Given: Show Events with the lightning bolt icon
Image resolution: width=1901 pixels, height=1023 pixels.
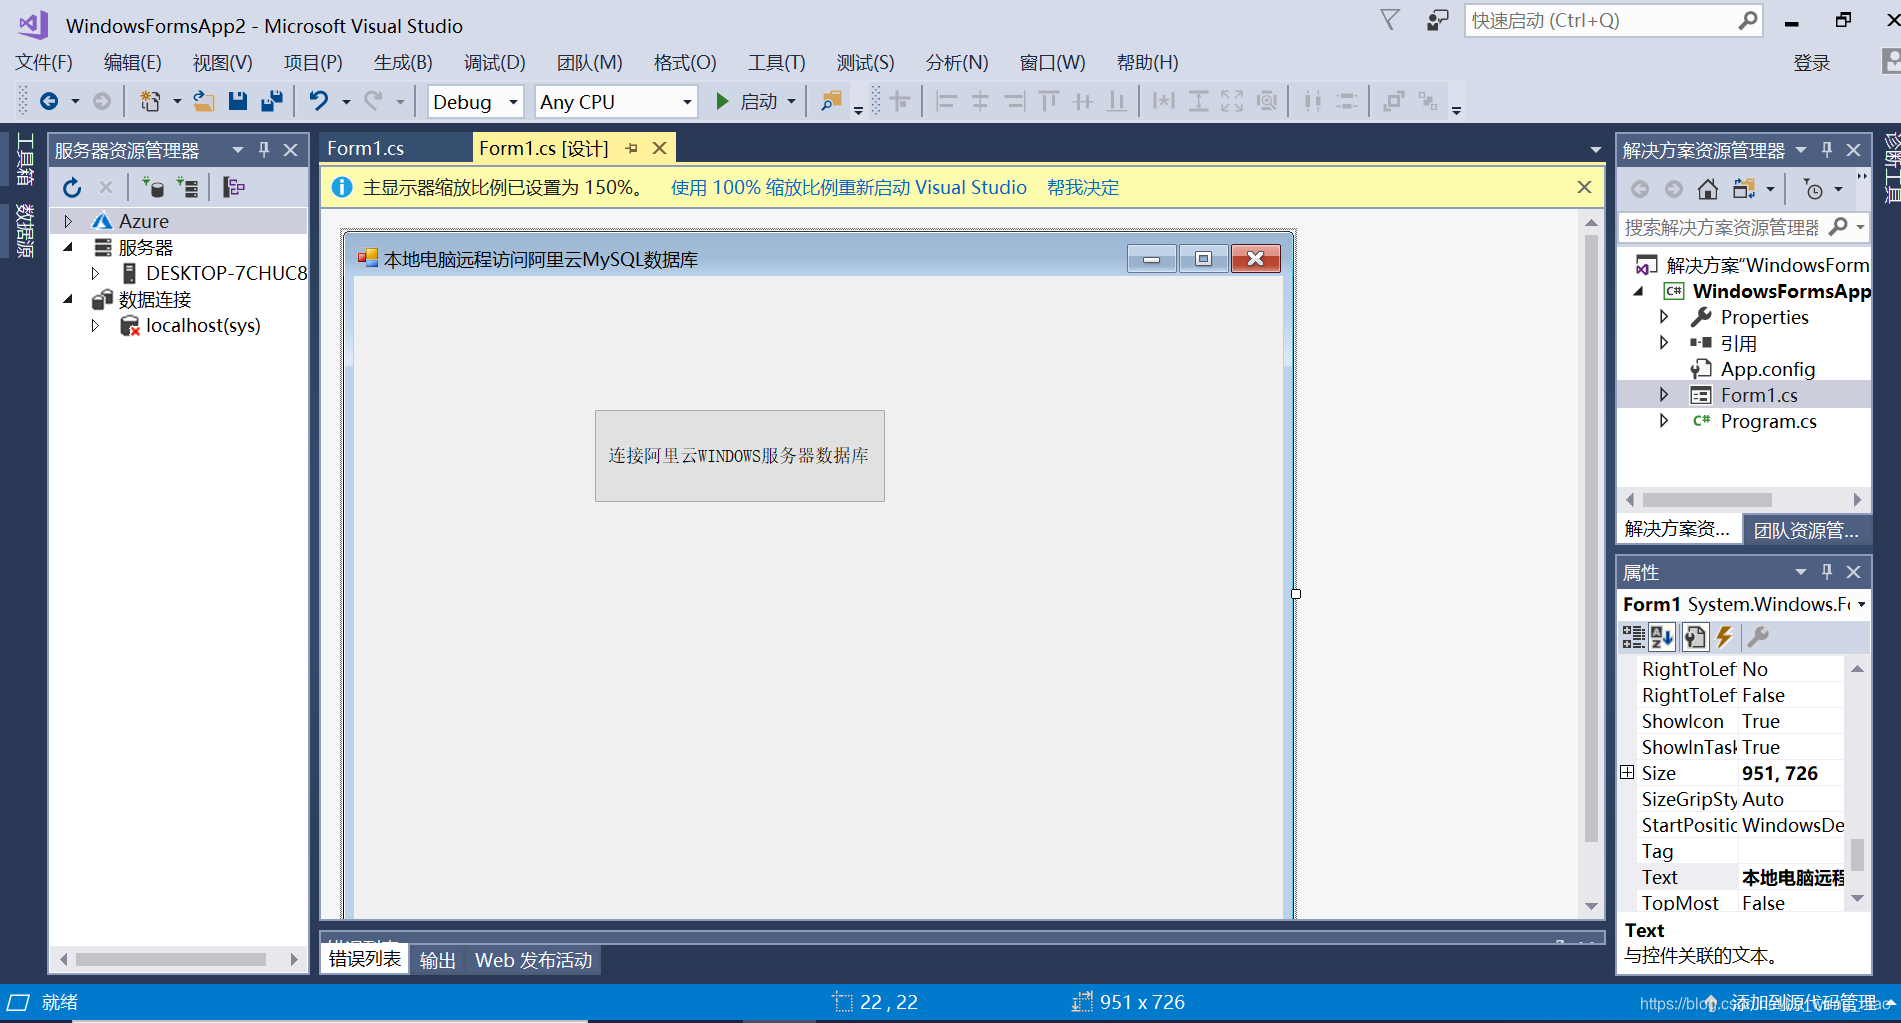Looking at the screenshot, I should pyautogui.click(x=1724, y=637).
